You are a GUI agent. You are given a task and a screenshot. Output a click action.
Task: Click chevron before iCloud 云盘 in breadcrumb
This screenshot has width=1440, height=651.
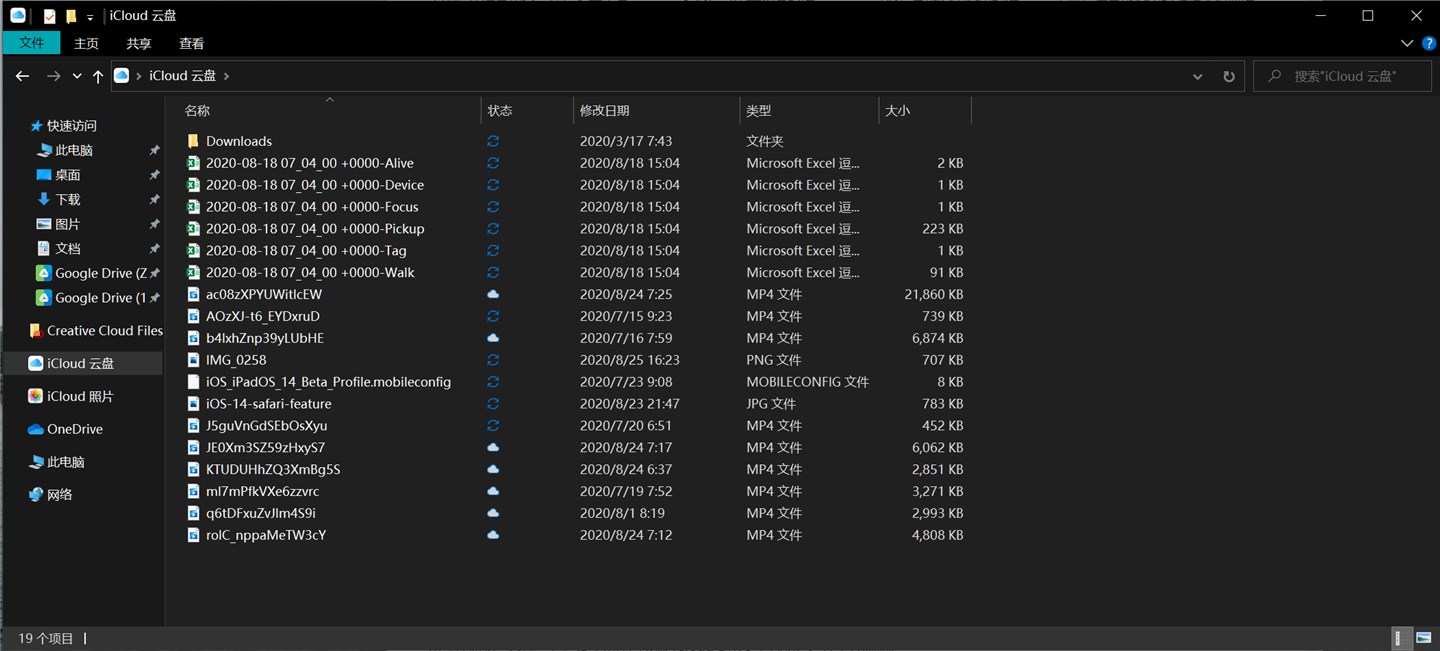point(138,76)
